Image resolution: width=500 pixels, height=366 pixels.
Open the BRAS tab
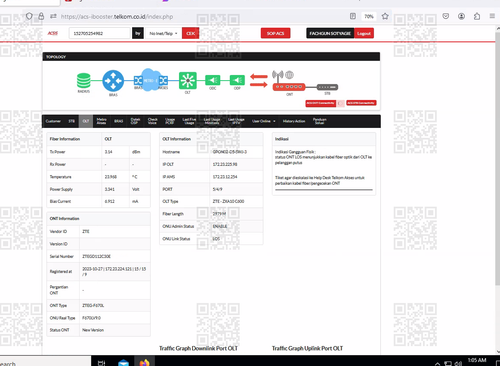118,121
